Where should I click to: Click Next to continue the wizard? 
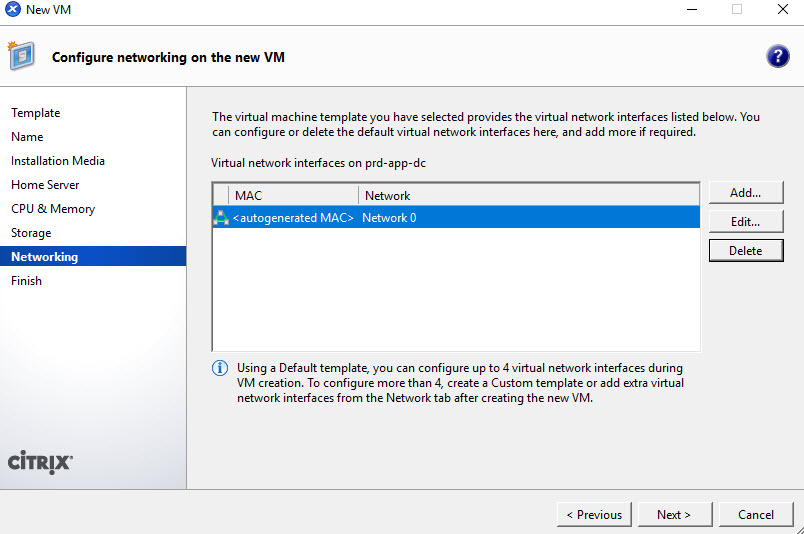tap(674, 515)
